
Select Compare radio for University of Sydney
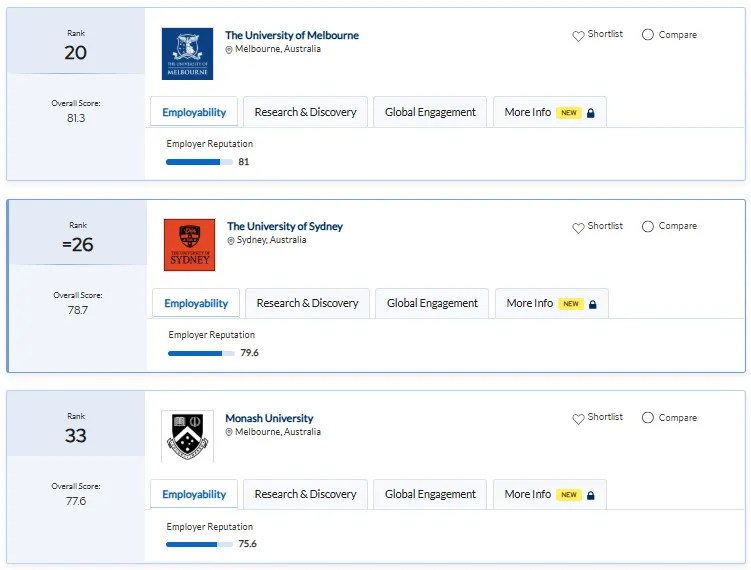coord(648,226)
